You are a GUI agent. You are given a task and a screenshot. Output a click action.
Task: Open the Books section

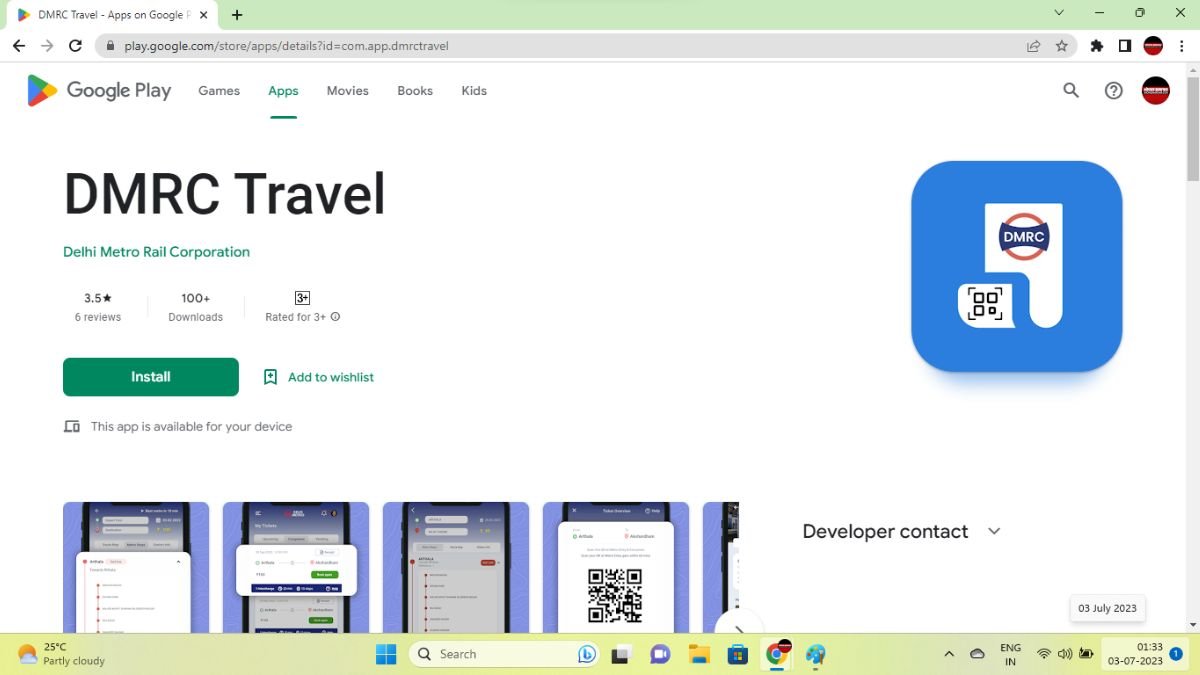click(415, 90)
